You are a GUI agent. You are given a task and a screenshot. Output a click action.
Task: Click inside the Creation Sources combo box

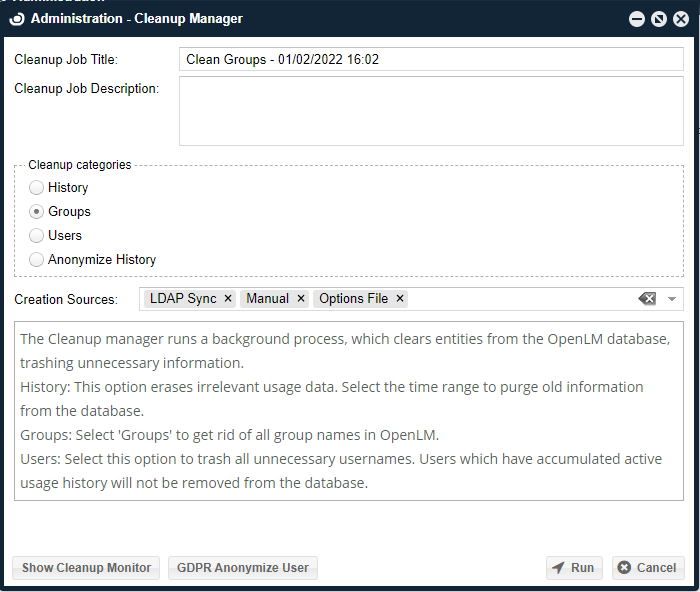[520, 299]
